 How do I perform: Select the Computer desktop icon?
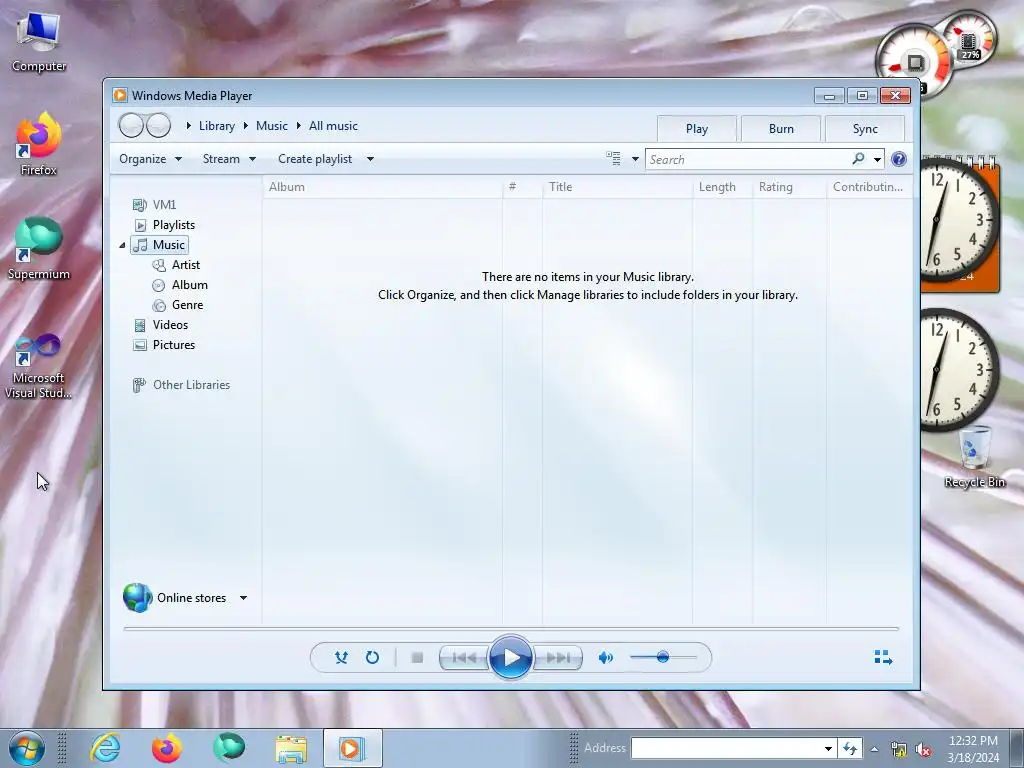pyautogui.click(x=39, y=42)
